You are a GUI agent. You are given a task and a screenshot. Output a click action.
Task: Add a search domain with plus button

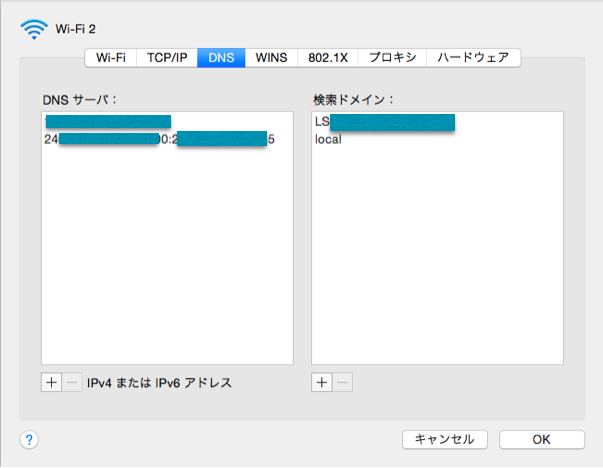click(x=321, y=382)
